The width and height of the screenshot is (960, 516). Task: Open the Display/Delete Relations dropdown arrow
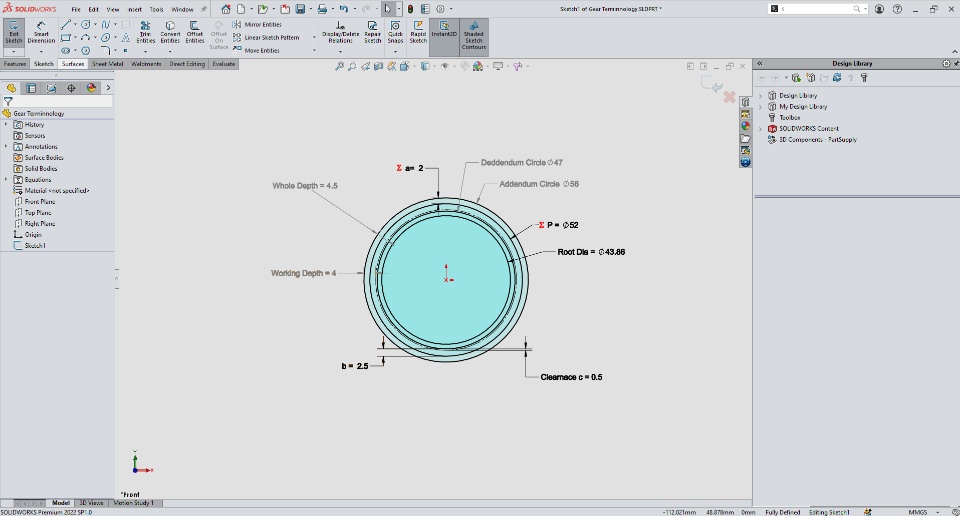(340, 51)
